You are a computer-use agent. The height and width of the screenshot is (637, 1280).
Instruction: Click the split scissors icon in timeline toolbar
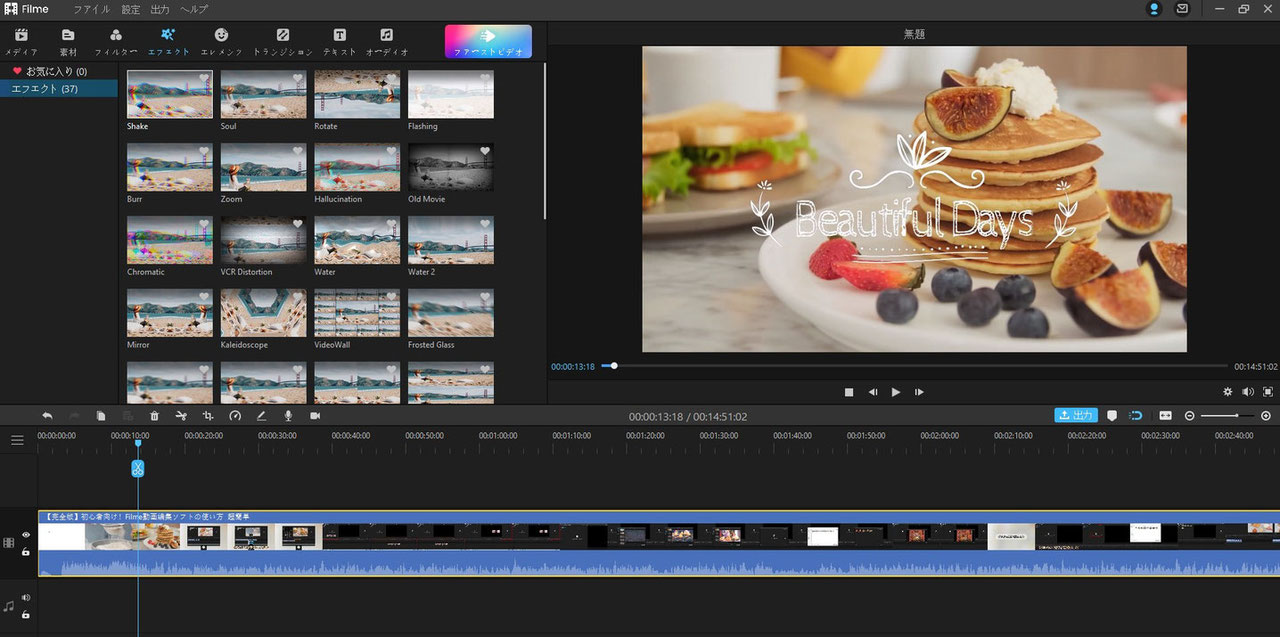[181, 416]
